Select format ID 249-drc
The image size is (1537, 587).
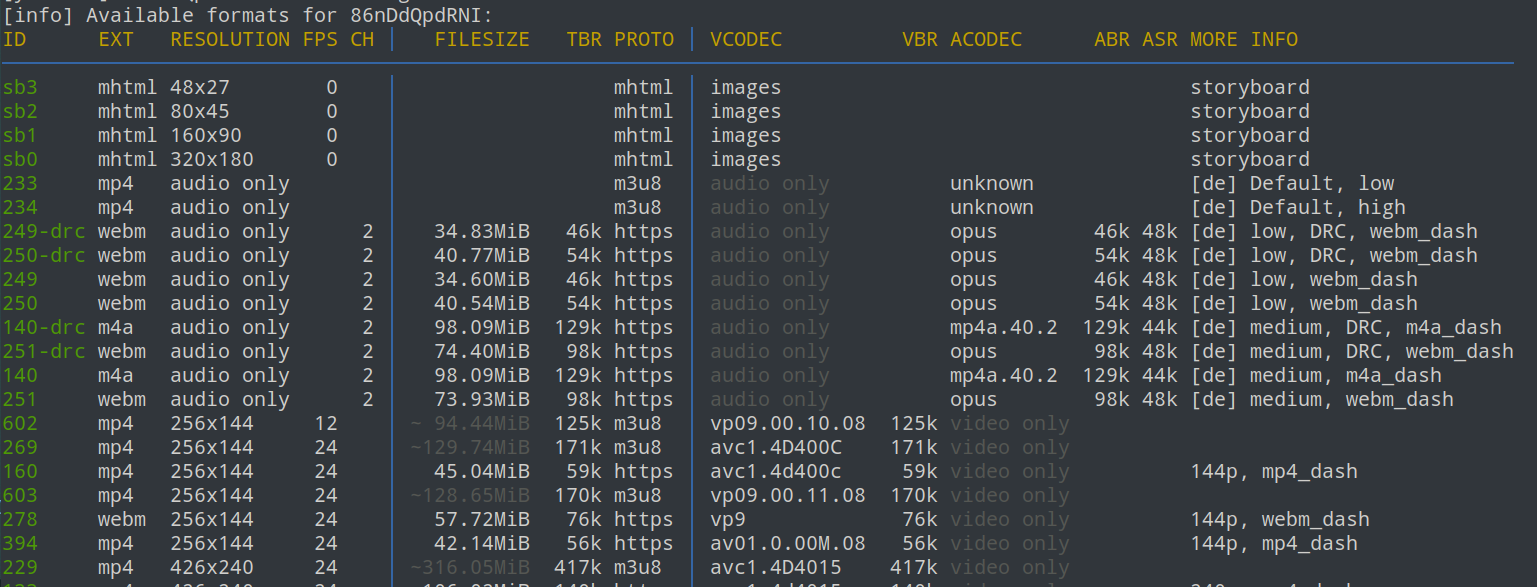pos(44,232)
